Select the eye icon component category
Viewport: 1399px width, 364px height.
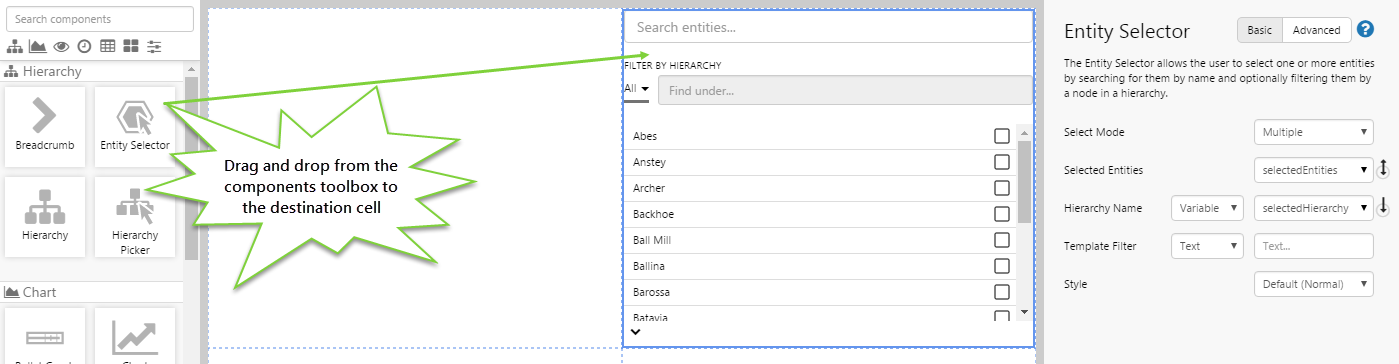click(61, 46)
